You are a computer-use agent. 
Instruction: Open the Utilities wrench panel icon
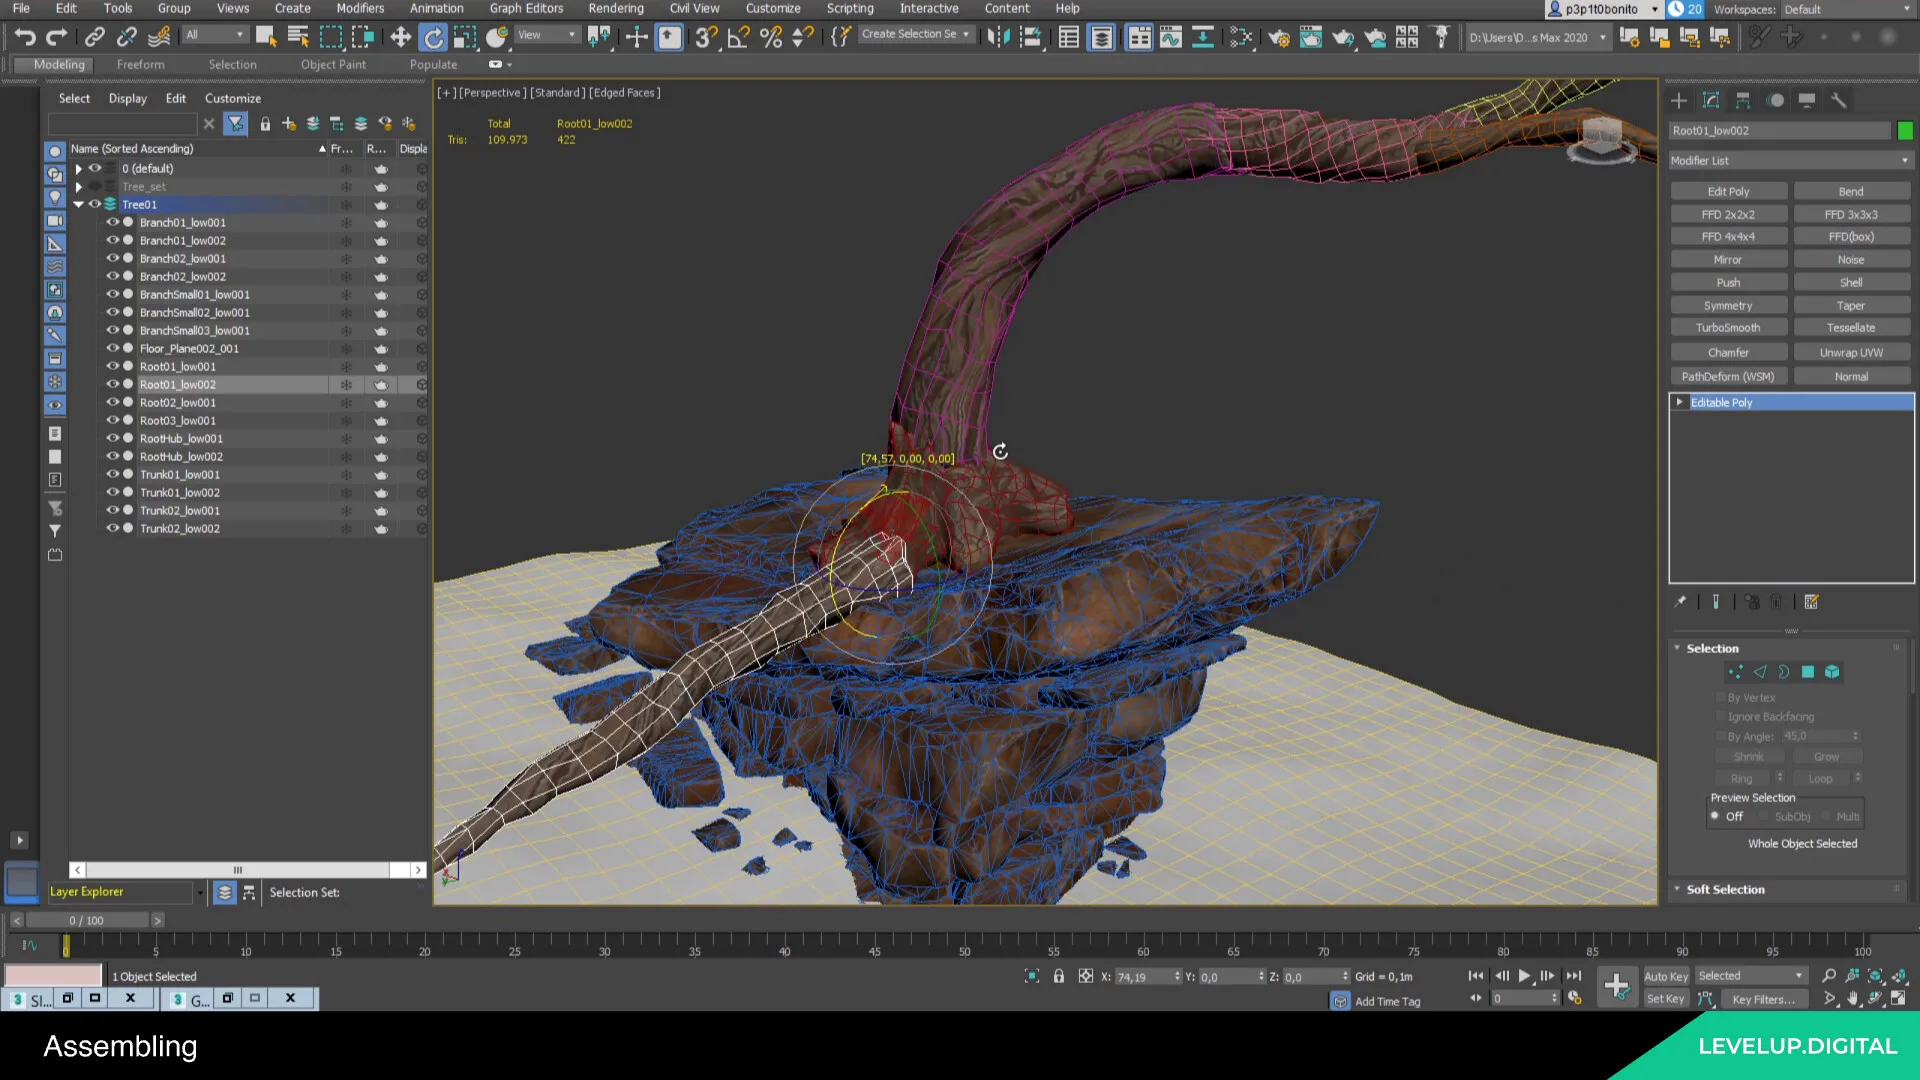click(1838, 100)
